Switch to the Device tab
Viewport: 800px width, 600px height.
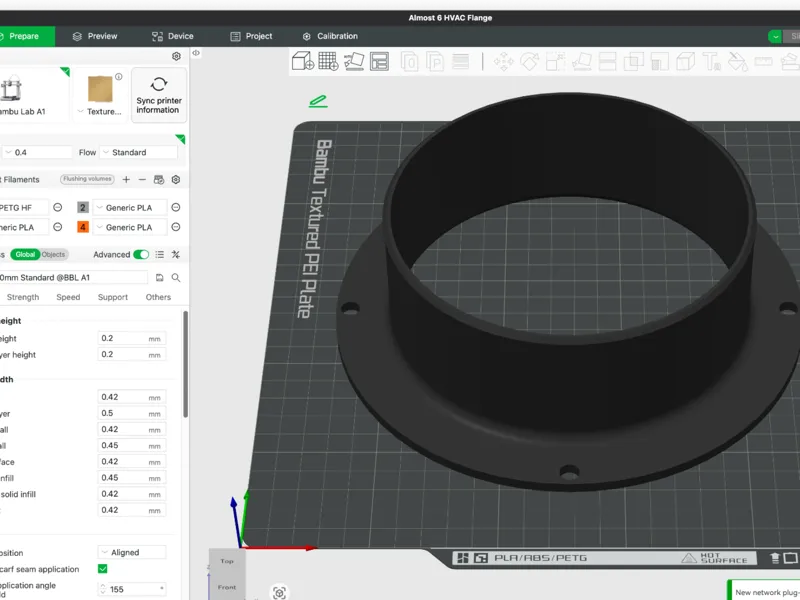coord(173,36)
